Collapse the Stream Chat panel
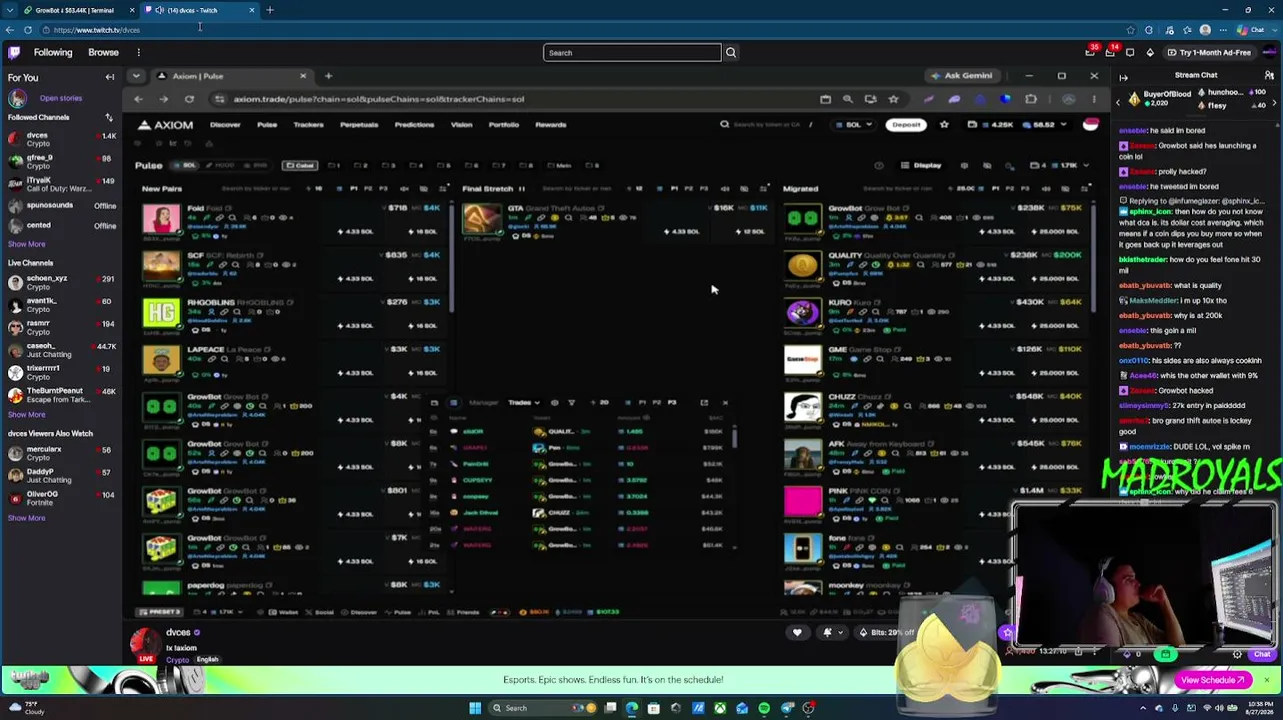Image resolution: width=1283 pixels, height=720 pixels. pos(1123,76)
